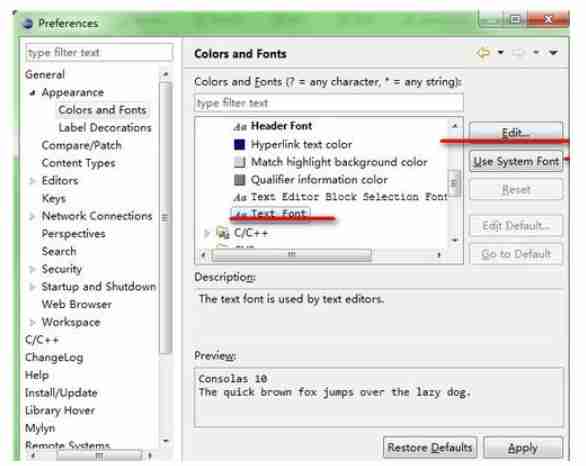Expand the C/C++ category in list
The image size is (586, 466).
[207, 233]
